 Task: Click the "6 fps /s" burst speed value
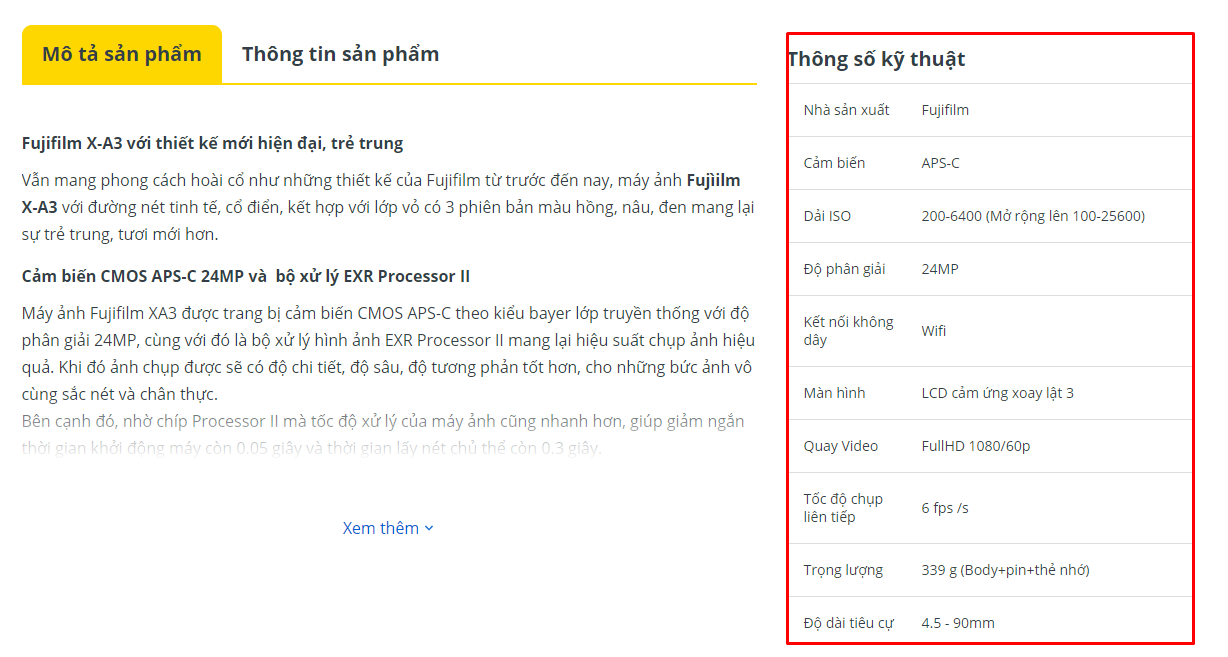(945, 508)
